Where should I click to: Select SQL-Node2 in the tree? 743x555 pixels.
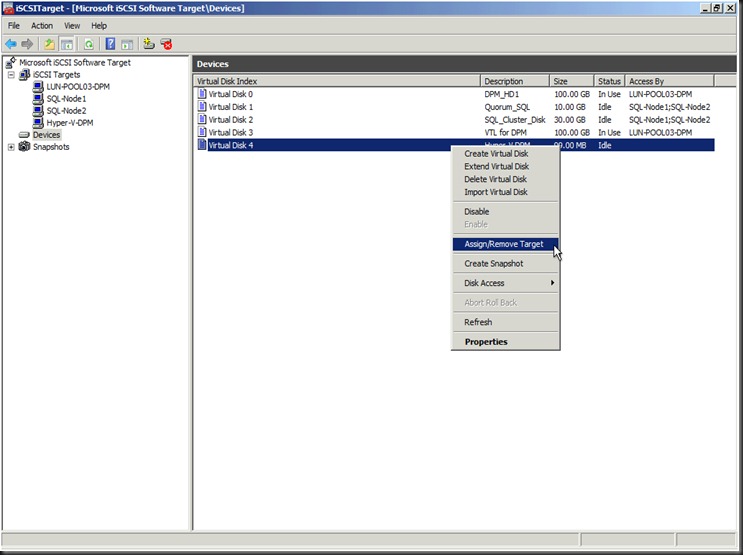tap(66, 111)
